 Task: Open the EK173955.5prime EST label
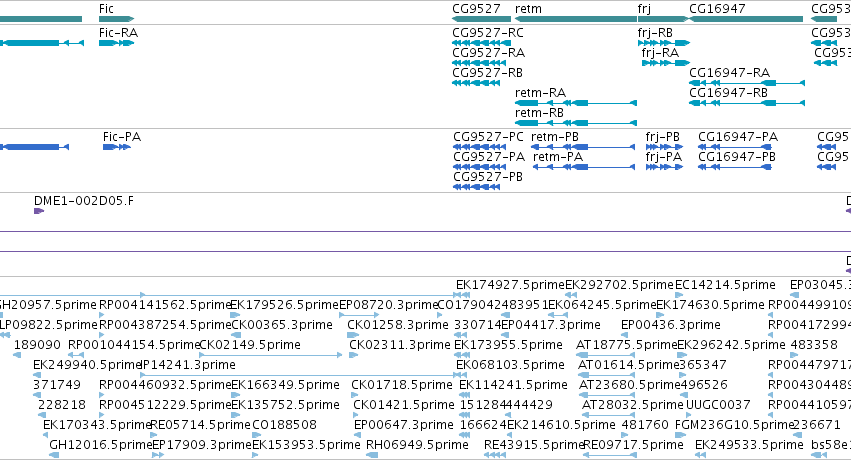(x=508, y=345)
